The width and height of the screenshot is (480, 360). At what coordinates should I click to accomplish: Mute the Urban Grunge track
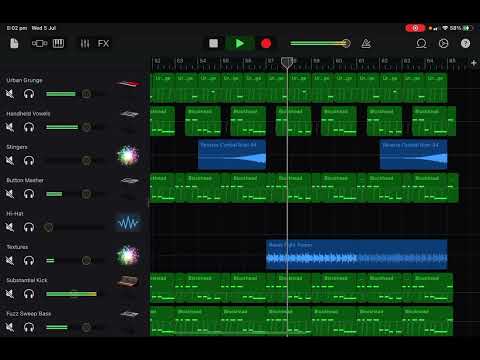coord(10,94)
